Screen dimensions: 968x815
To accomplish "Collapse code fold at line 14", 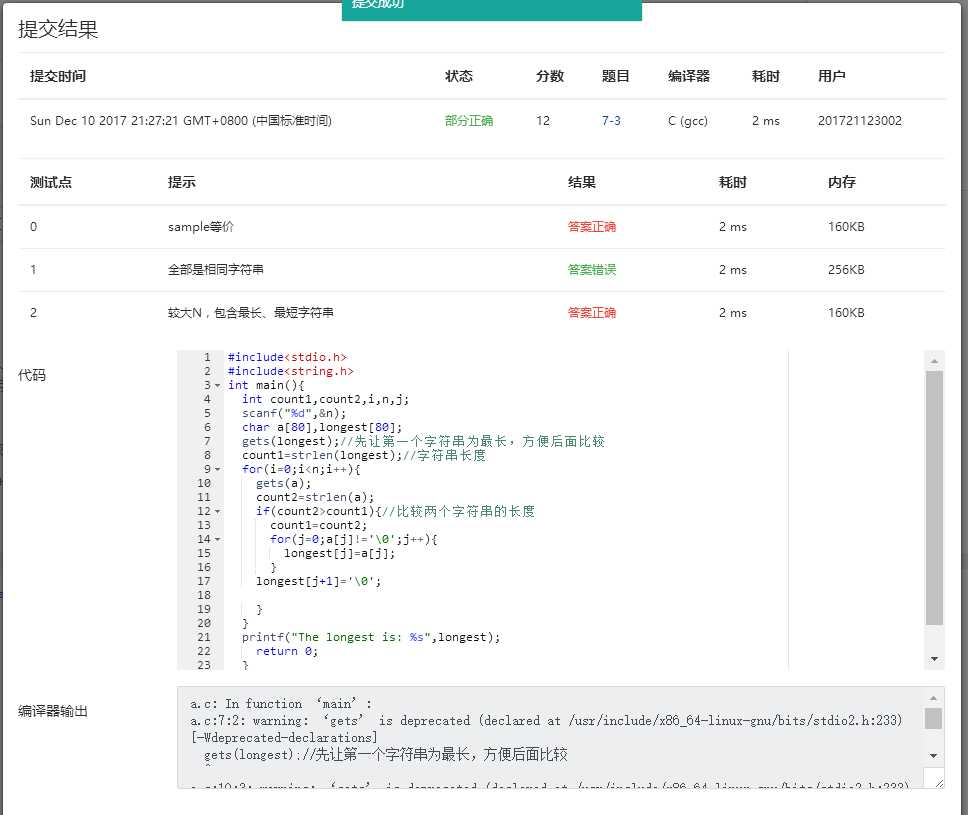I will pos(217,539).
